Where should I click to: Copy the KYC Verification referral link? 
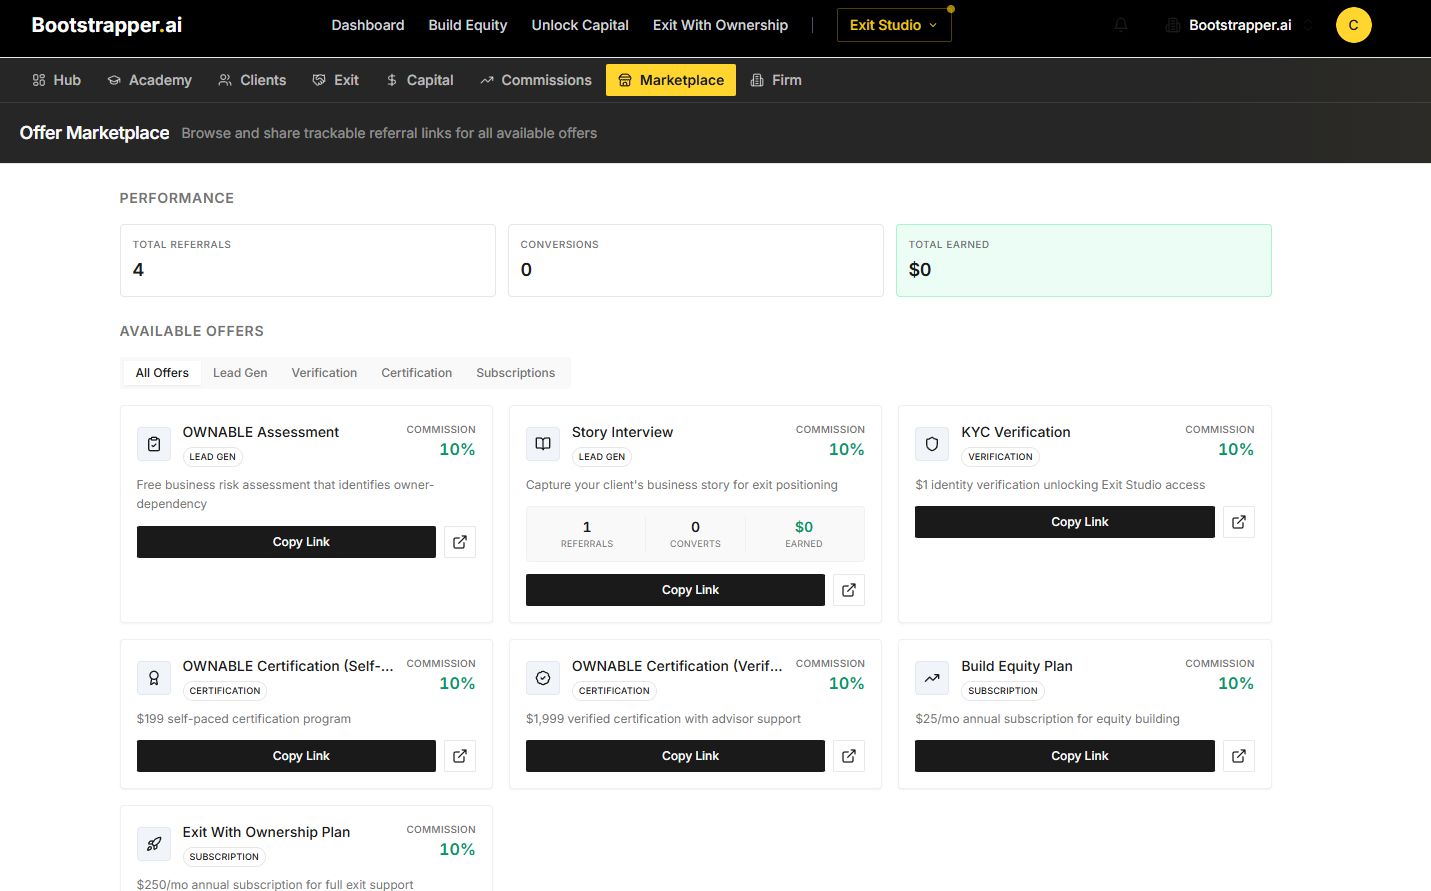coord(1065,522)
